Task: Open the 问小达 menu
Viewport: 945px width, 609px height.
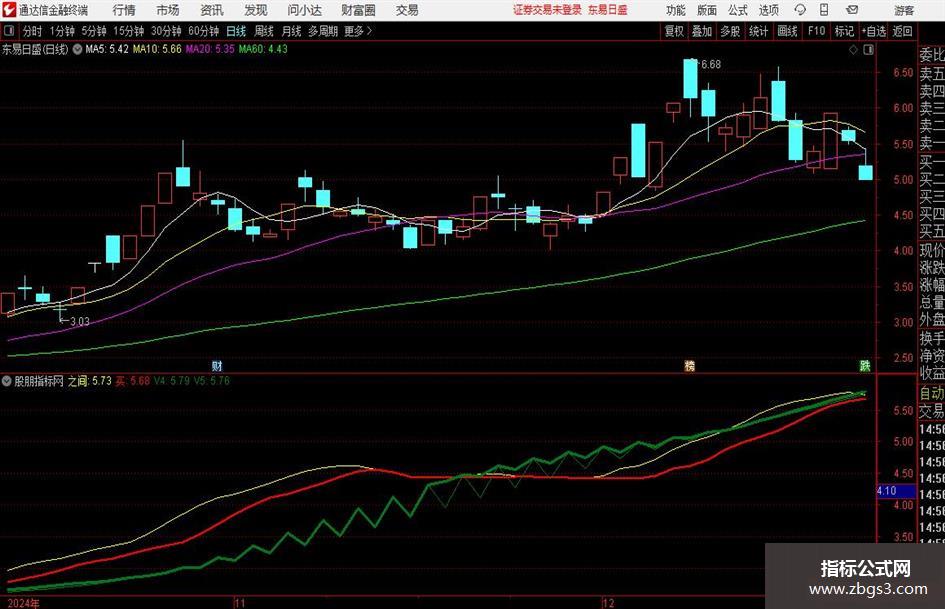Action: [304, 10]
